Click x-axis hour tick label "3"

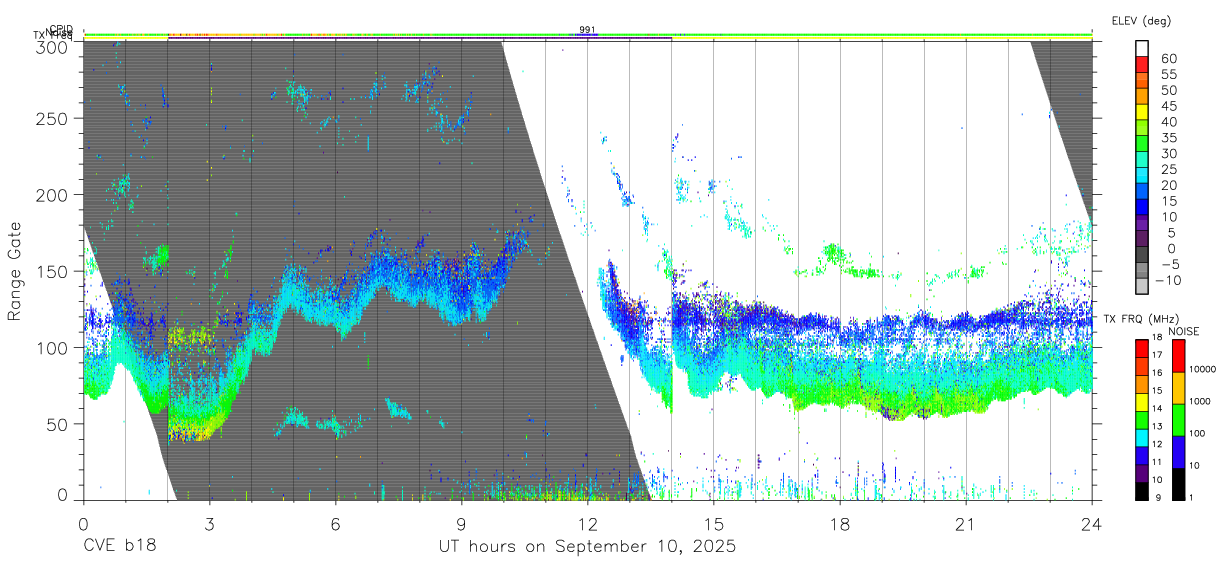(x=209, y=524)
